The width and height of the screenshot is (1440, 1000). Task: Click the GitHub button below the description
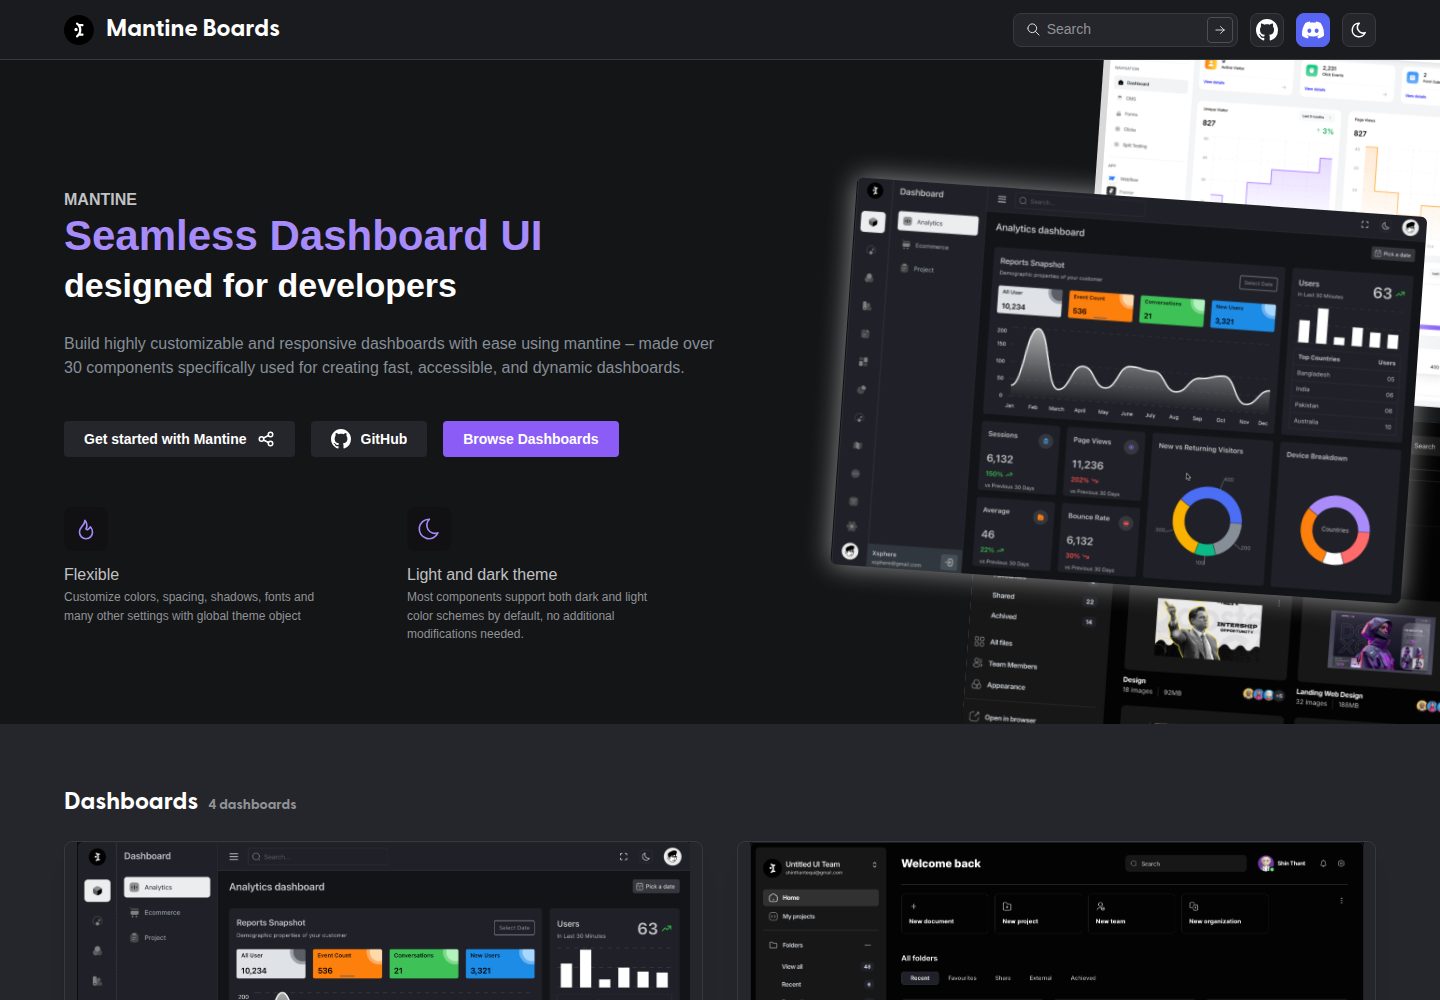point(369,439)
